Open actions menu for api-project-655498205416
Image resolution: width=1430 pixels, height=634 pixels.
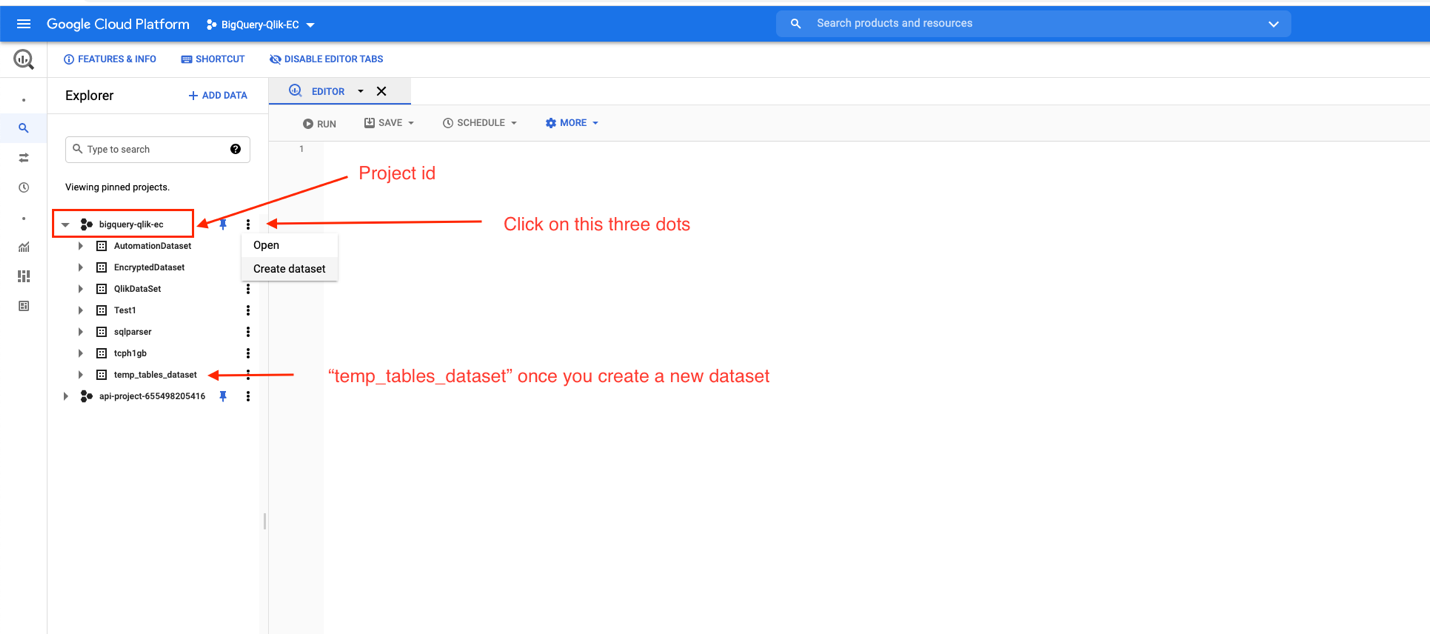(x=248, y=396)
